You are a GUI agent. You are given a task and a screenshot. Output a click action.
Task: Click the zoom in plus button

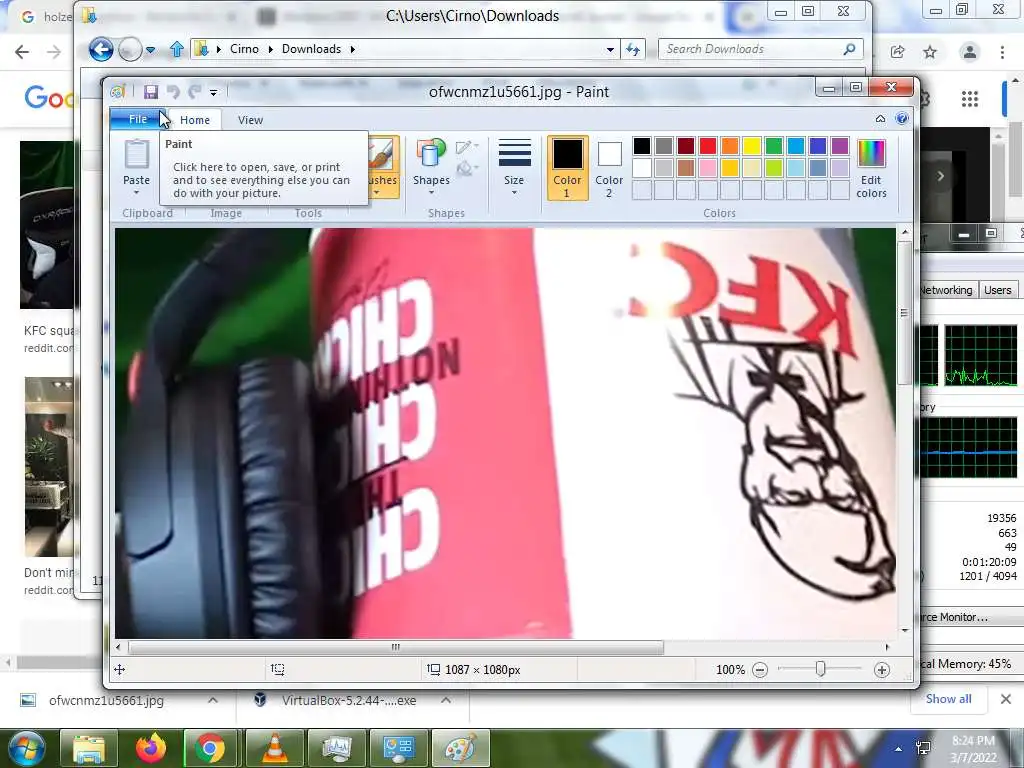coord(882,669)
